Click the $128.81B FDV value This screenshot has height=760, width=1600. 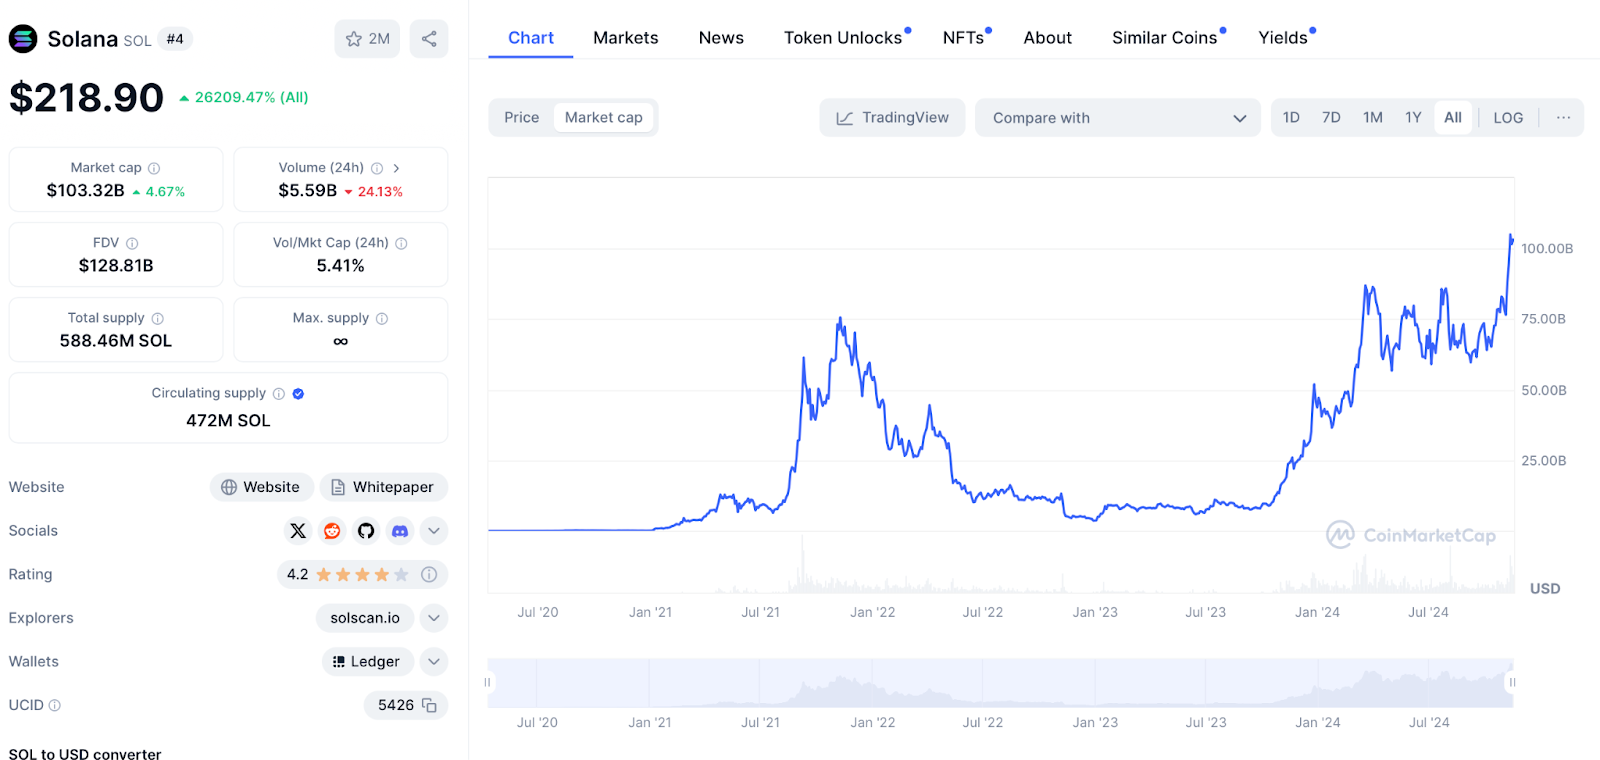pyautogui.click(x=116, y=265)
